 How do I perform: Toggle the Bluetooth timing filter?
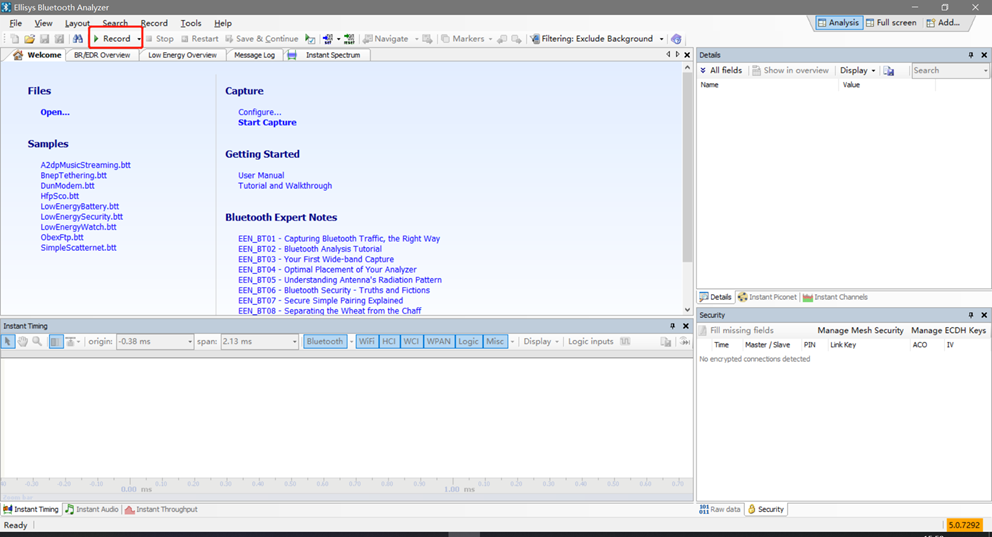325,342
